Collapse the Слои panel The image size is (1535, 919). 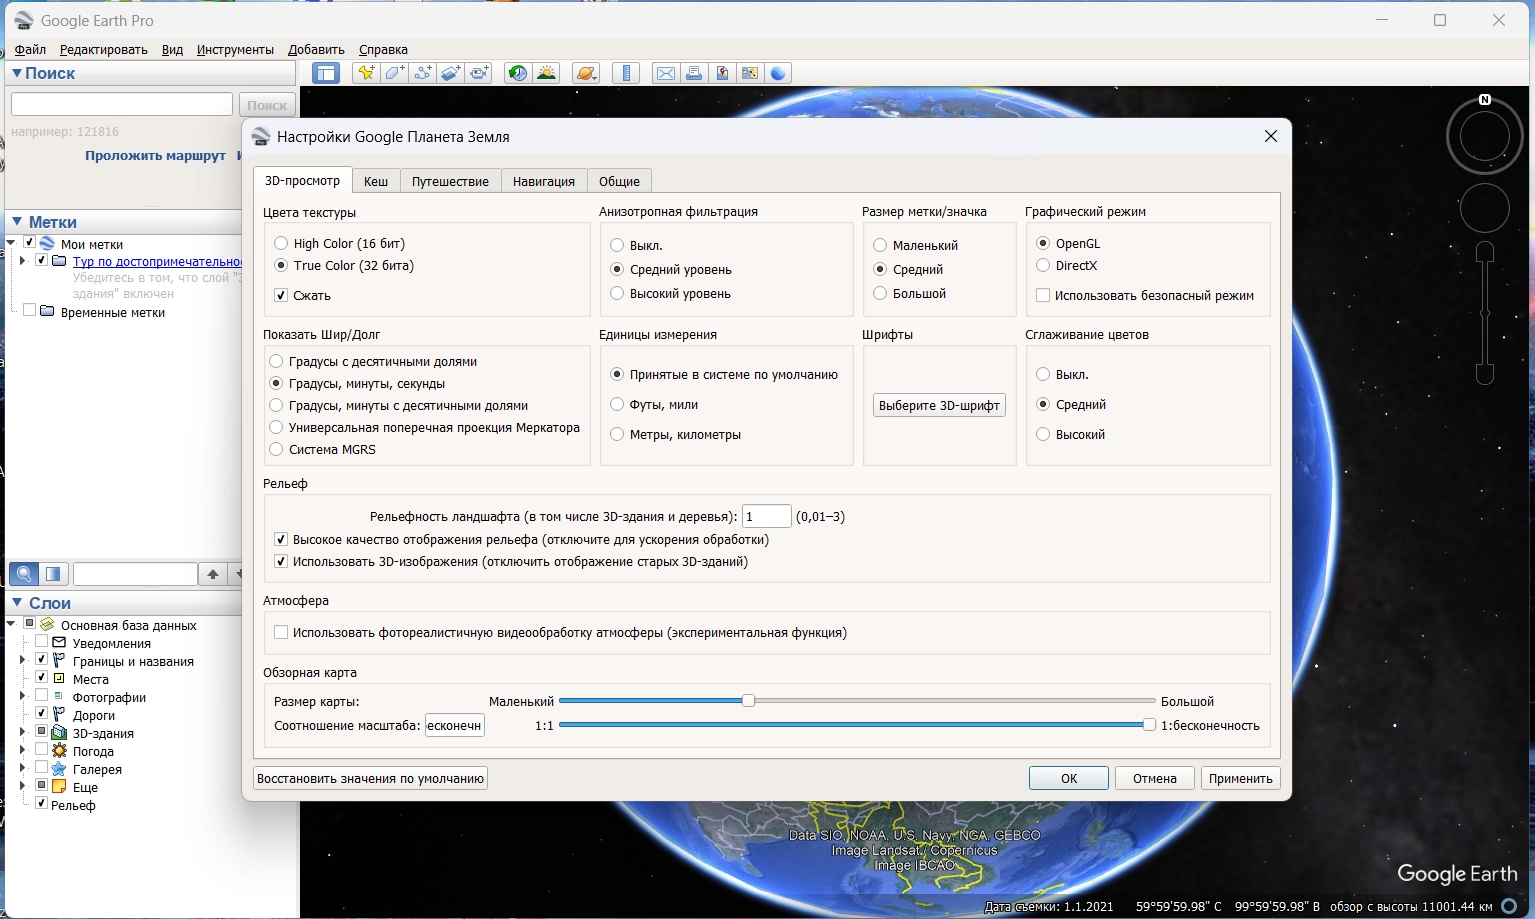pos(17,603)
